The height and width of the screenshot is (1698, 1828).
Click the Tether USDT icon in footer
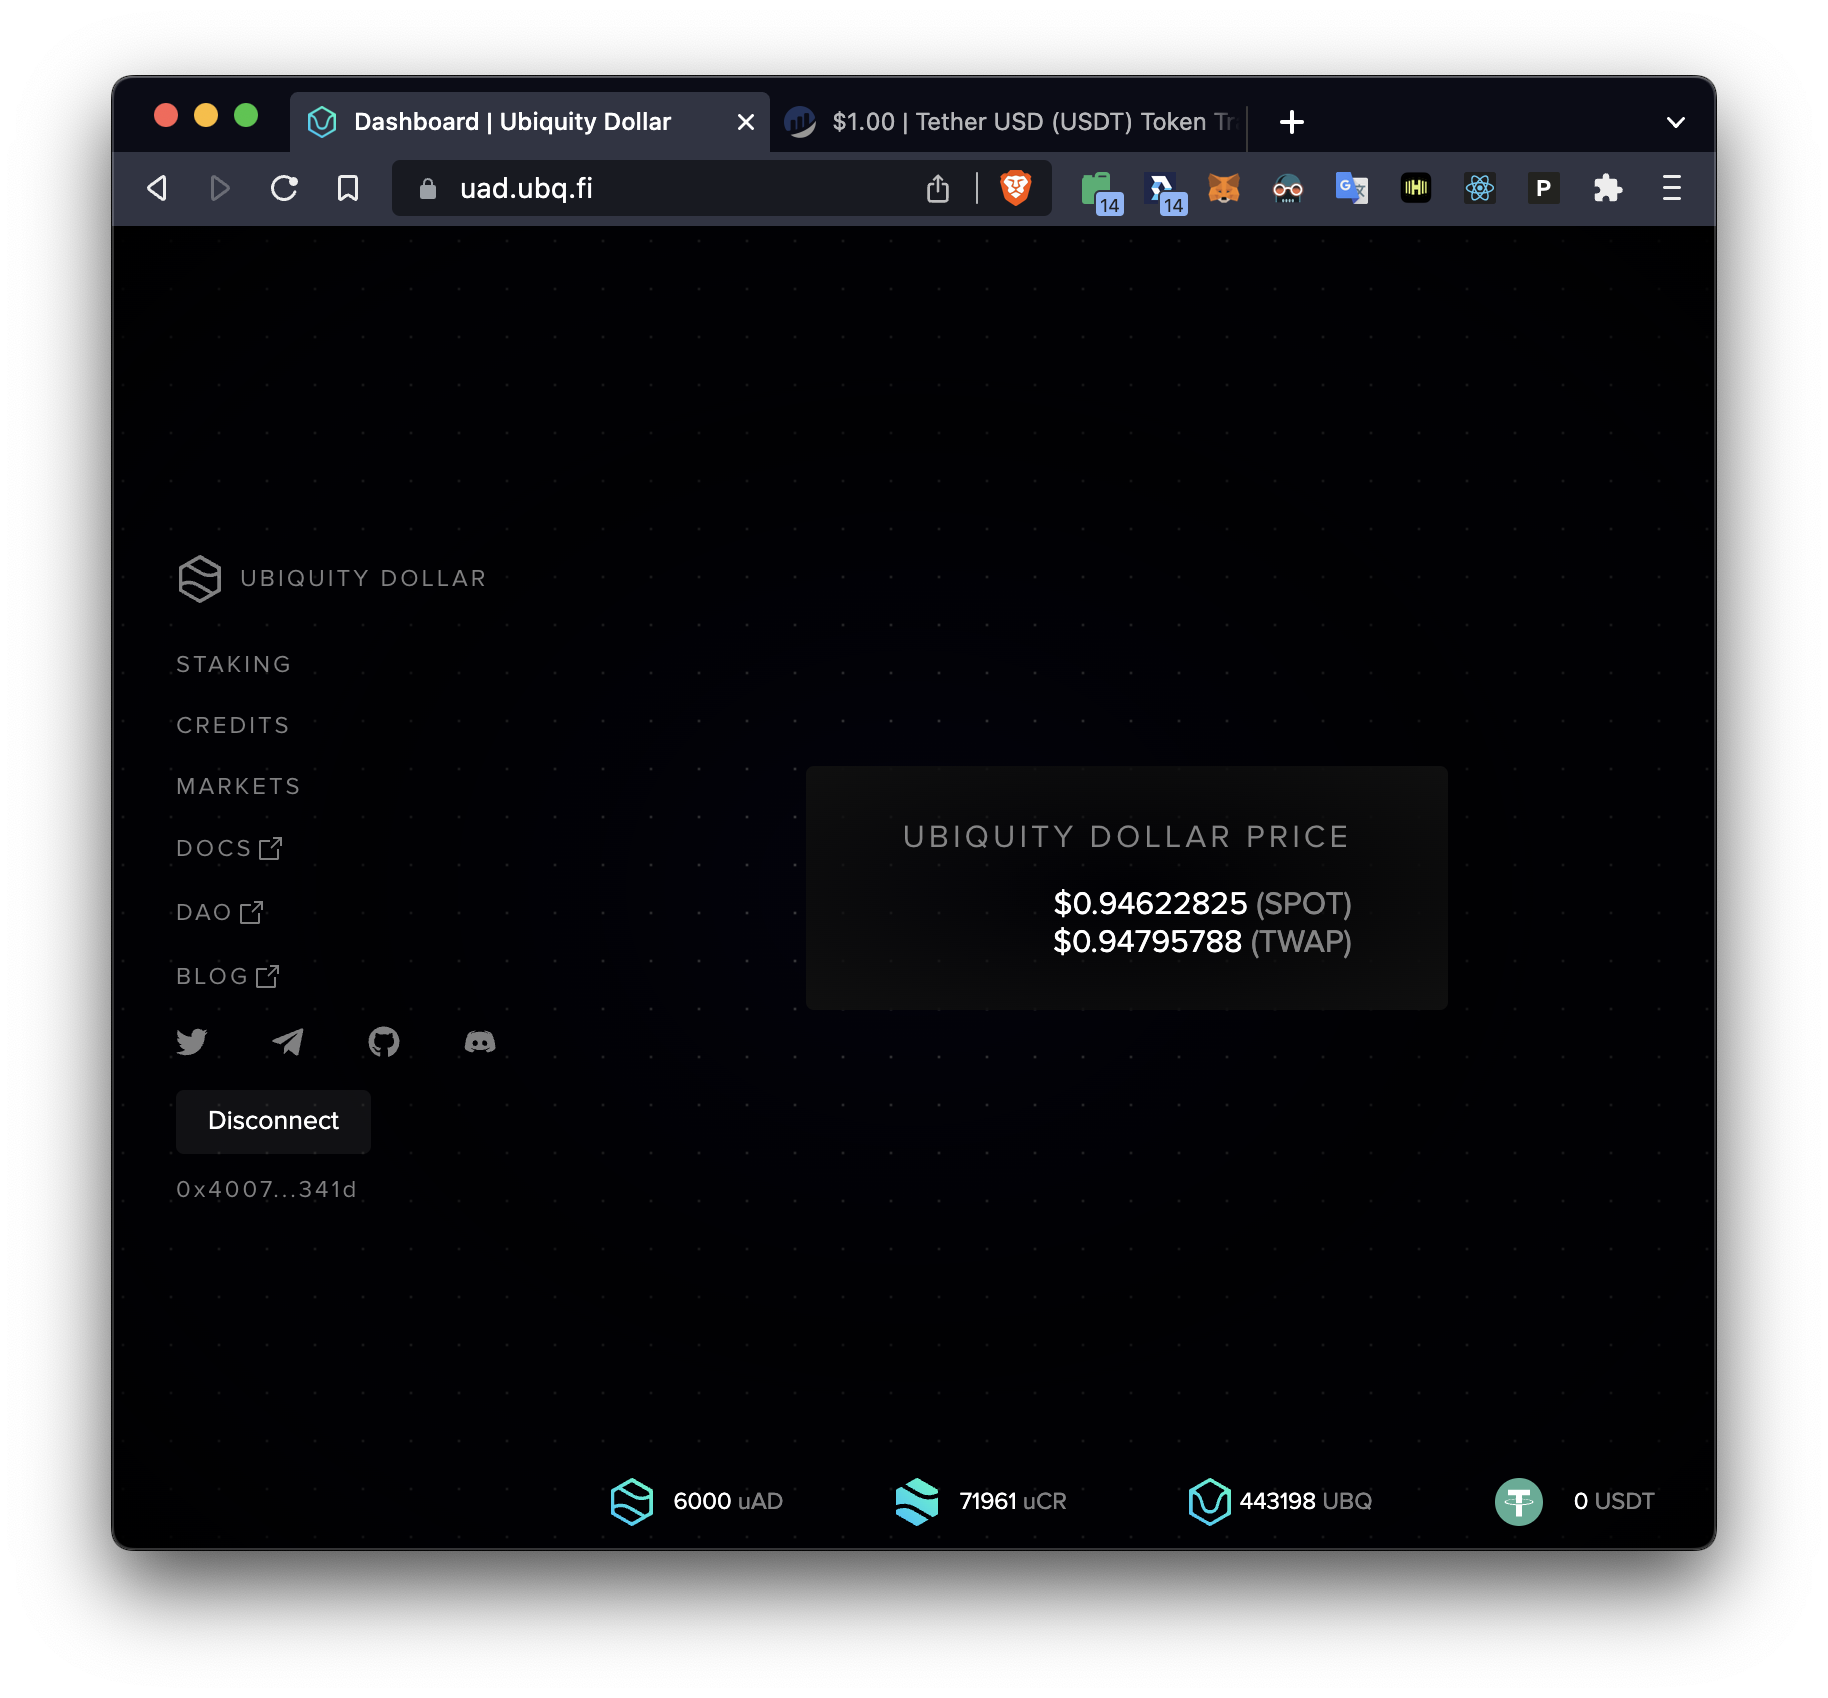pos(1521,1501)
